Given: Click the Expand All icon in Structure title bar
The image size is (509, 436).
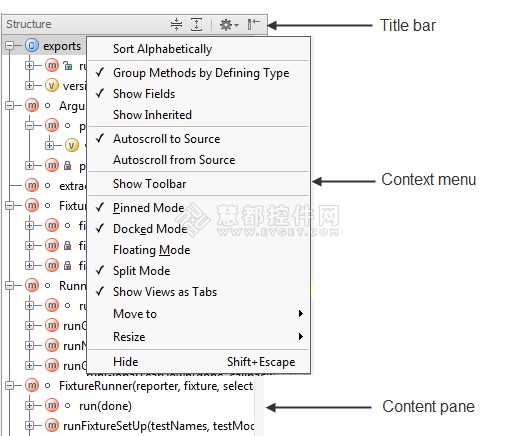Looking at the screenshot, I should click(x=196, y=25).
